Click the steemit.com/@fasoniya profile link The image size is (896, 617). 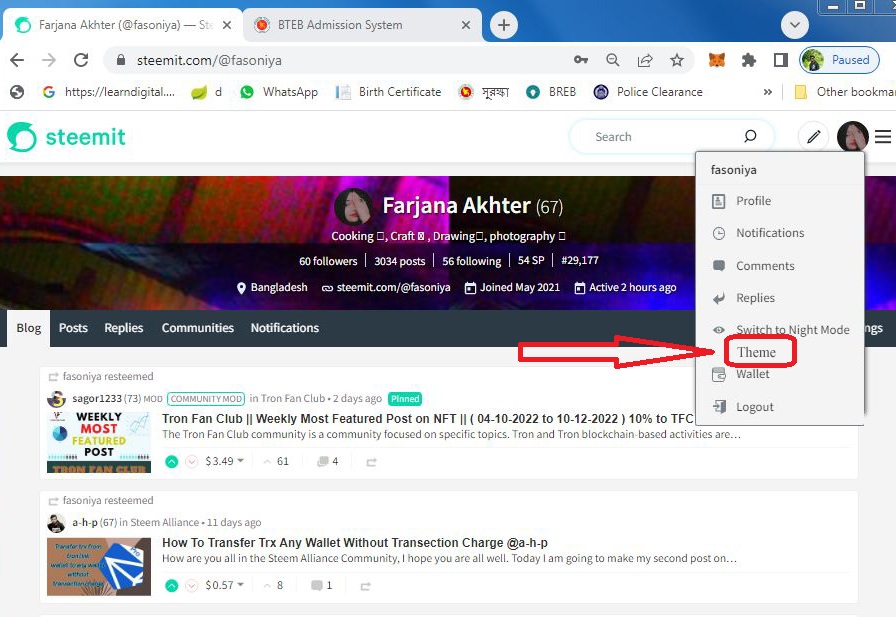[393, 287]
